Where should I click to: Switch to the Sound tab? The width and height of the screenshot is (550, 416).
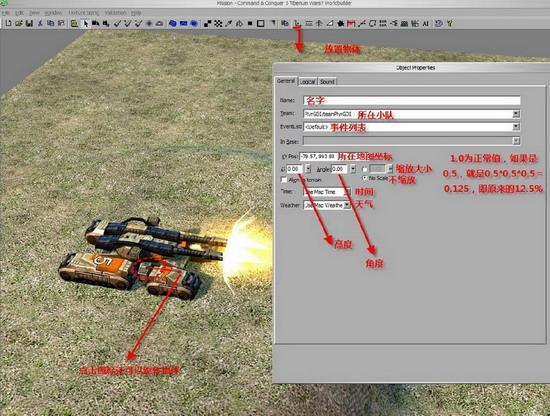327,81
